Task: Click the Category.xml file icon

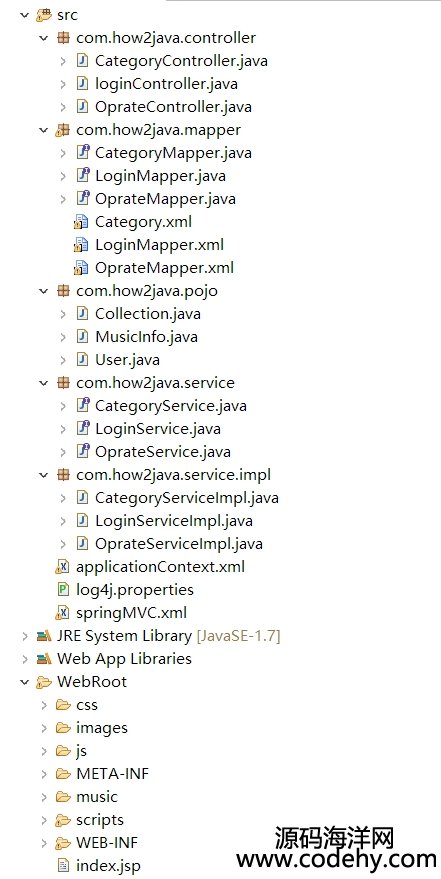Action: tap(82, 222)
